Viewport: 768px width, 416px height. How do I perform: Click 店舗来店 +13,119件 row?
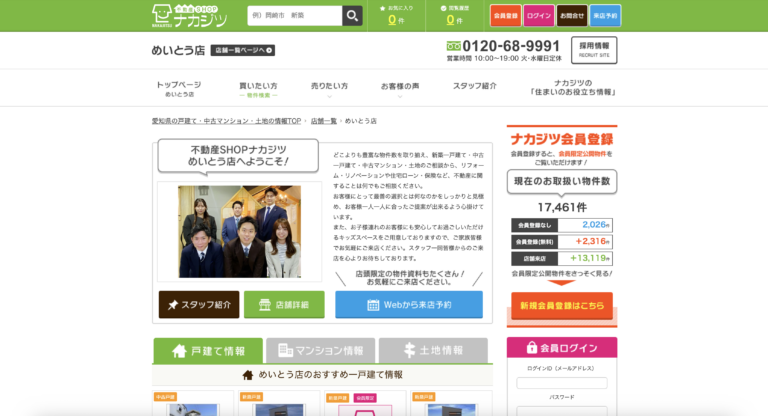[562, 259]
